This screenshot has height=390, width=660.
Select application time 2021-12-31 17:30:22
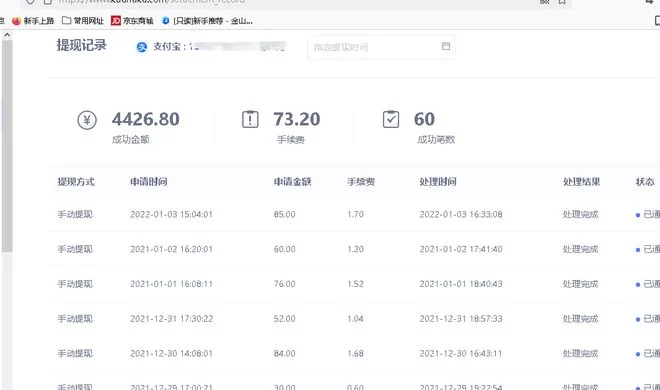tap(171, 319)
